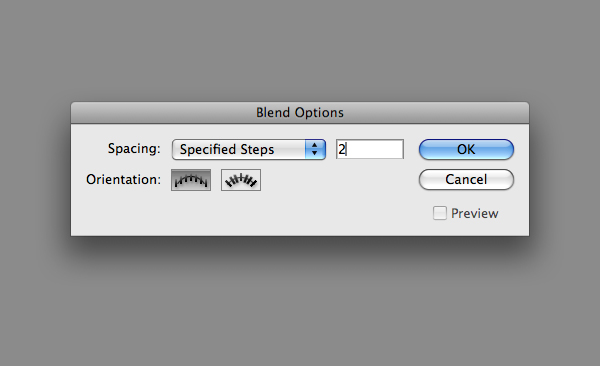Choose the second orientation button with tilted marks
Screen dimensions: 600x366
click(x=241, y=180)
